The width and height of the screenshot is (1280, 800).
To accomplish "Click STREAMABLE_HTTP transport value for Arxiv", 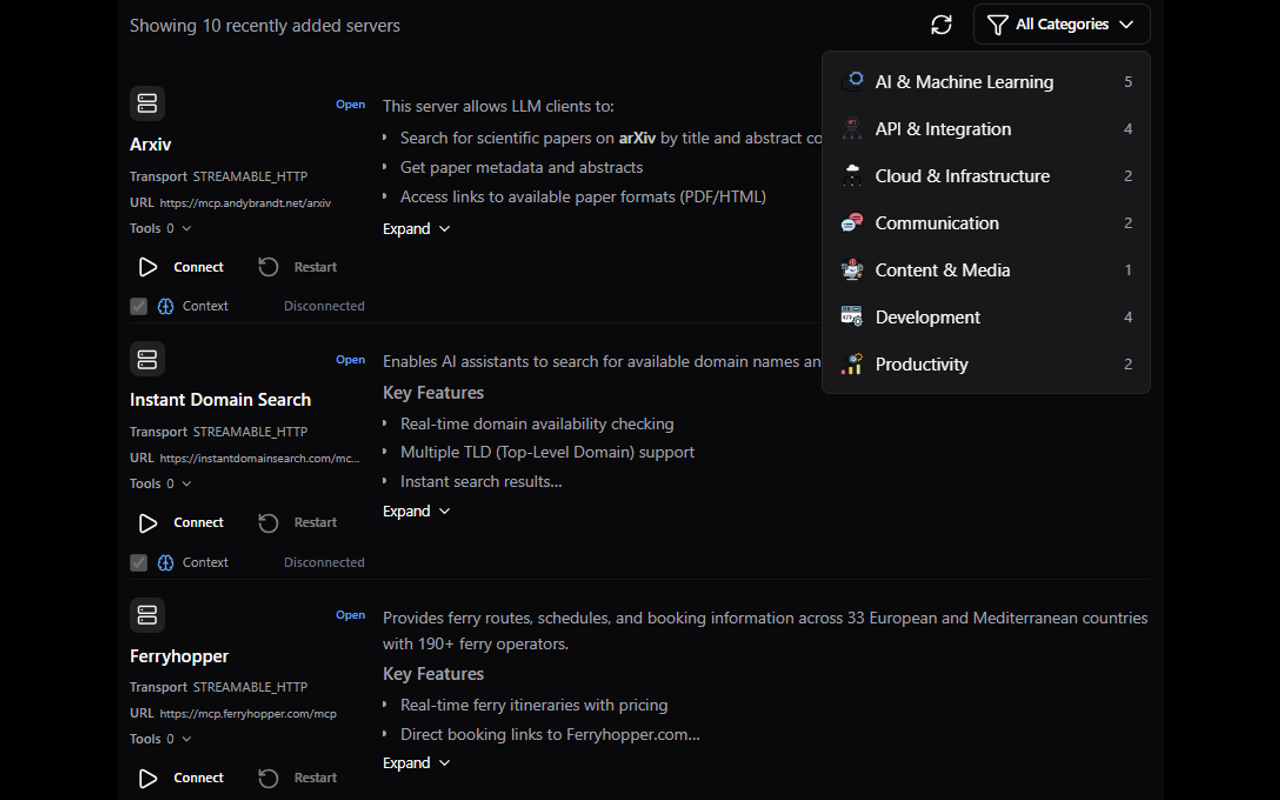I will pos(250,177).
